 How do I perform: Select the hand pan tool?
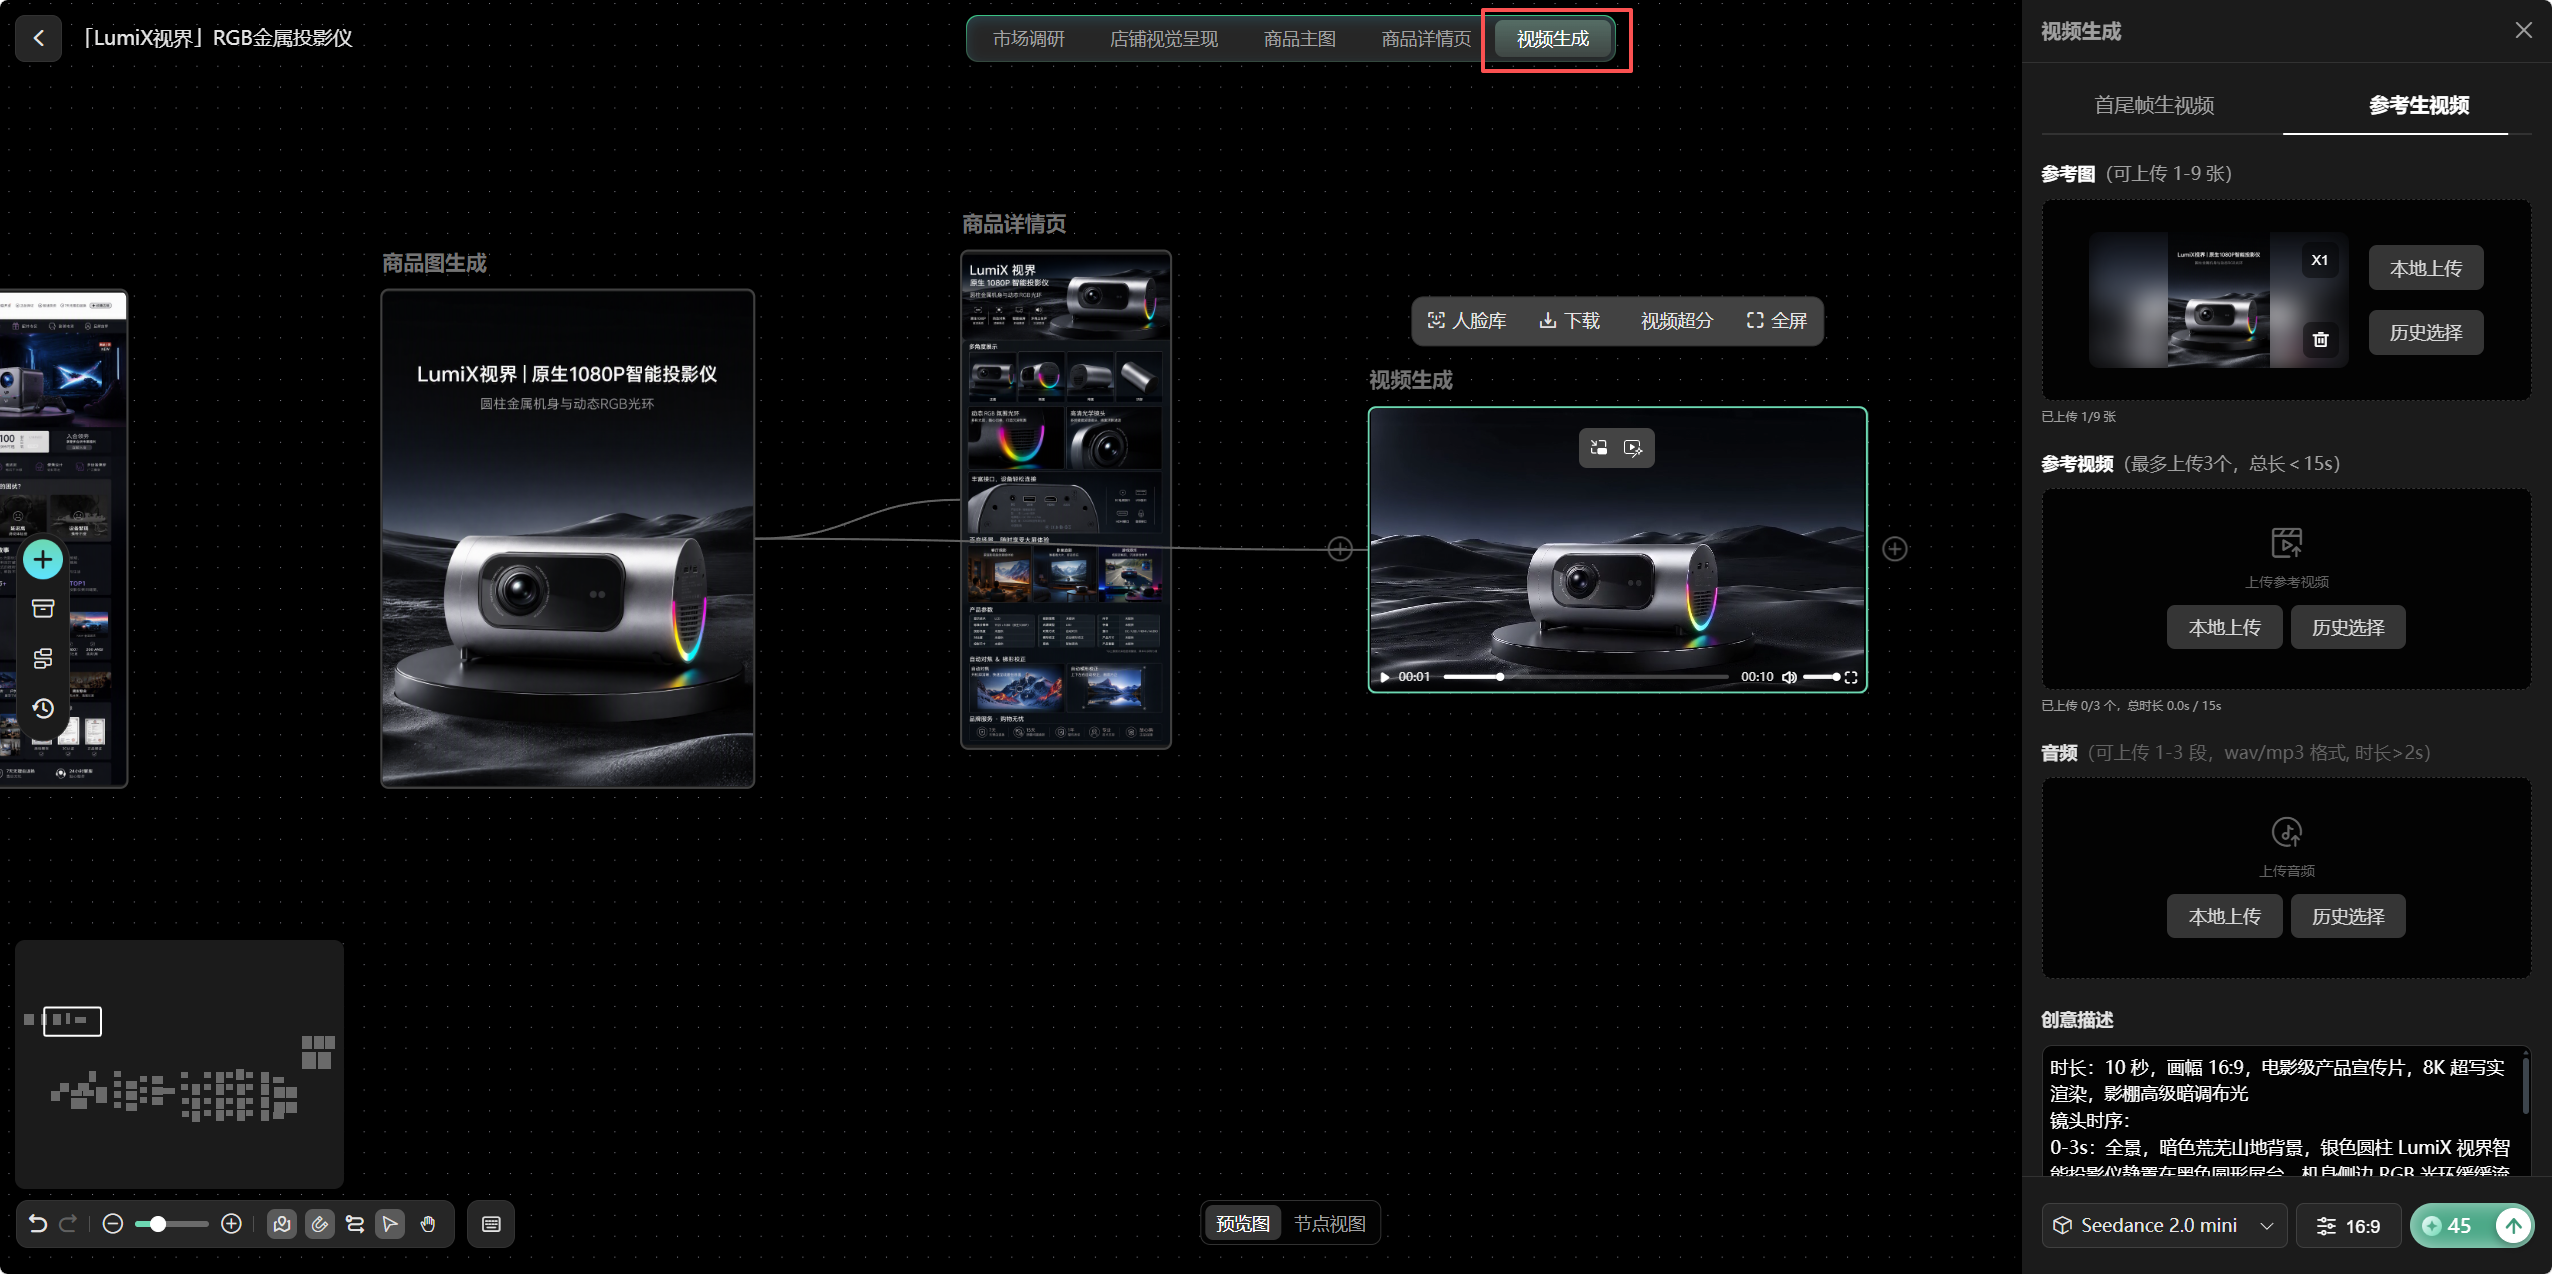point(428,1224)
